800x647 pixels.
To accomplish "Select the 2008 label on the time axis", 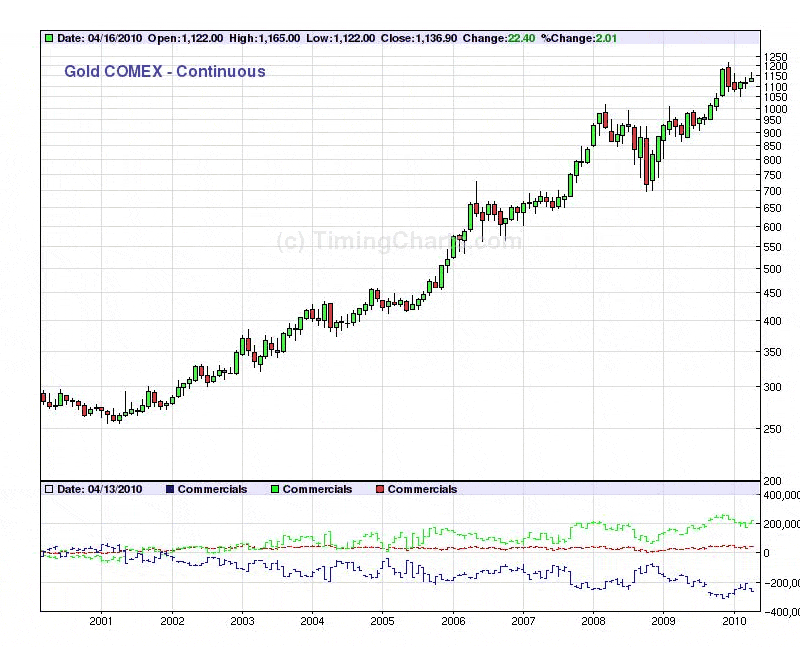I will coord(593,621).
